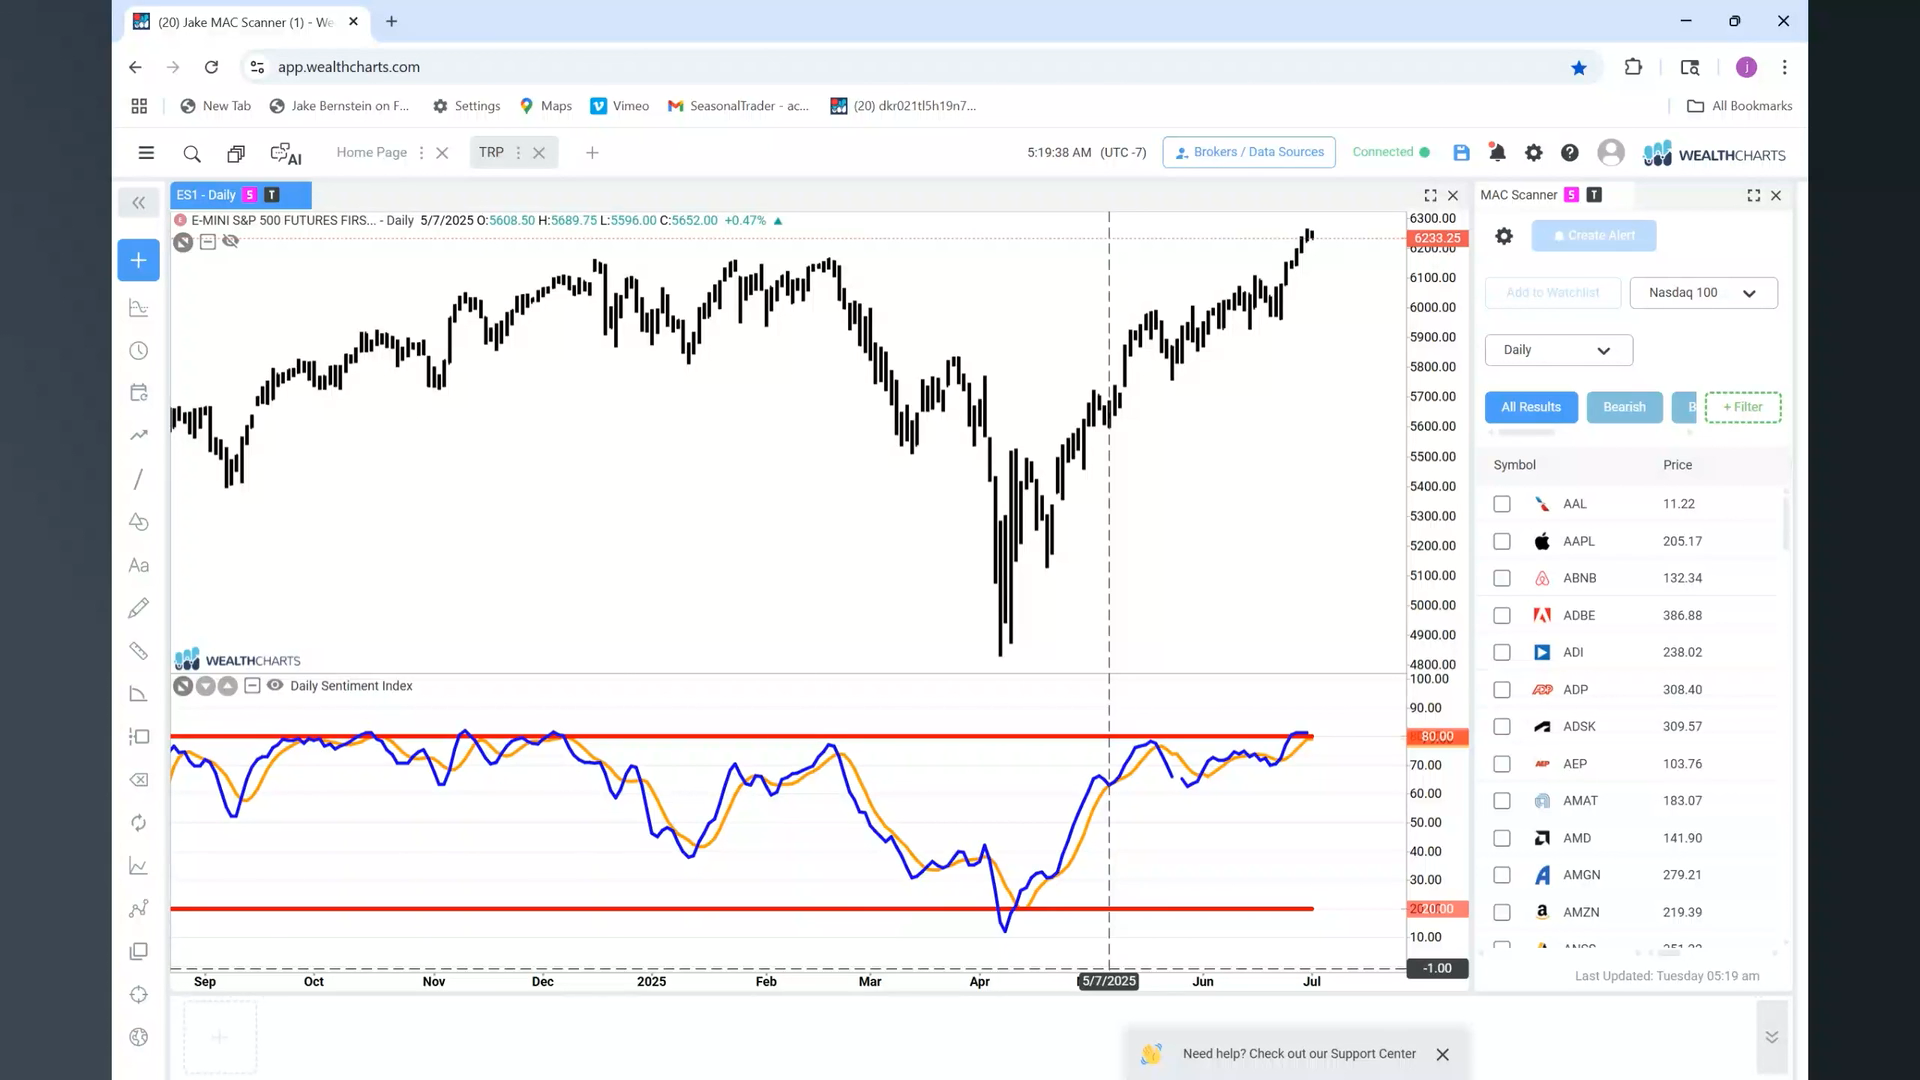Select Bearish filter tab
The width and height of the screenshot is (1920, 1080).
click(x=1624, y=407)
